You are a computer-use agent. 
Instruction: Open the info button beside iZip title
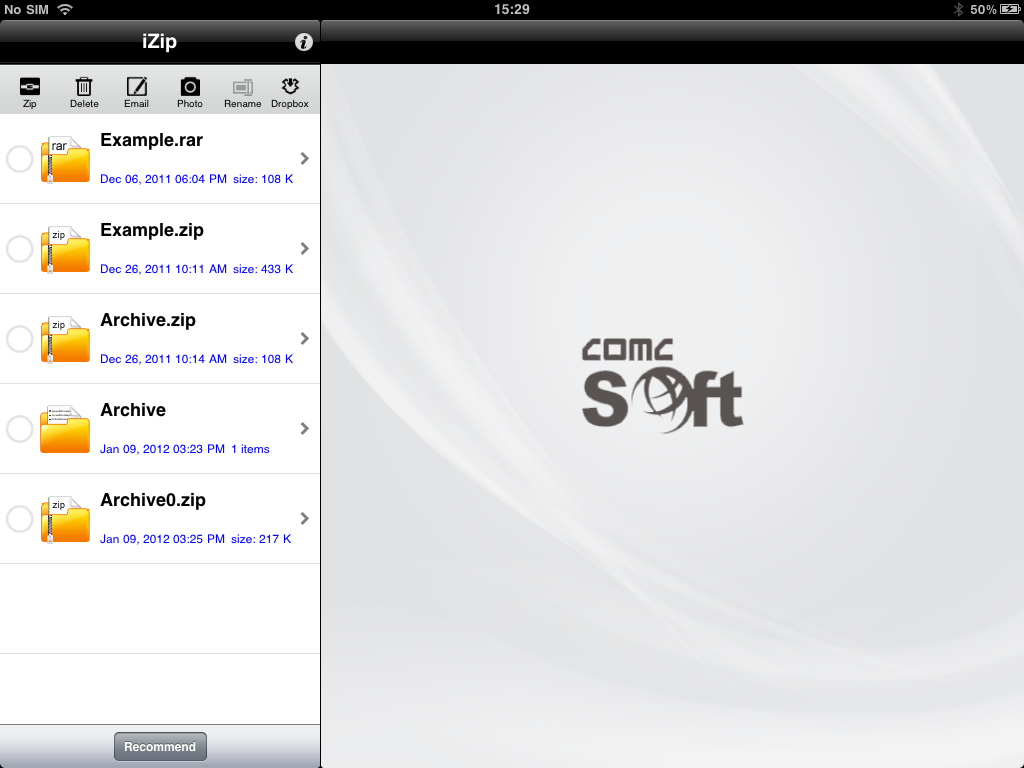pos(304,42)
